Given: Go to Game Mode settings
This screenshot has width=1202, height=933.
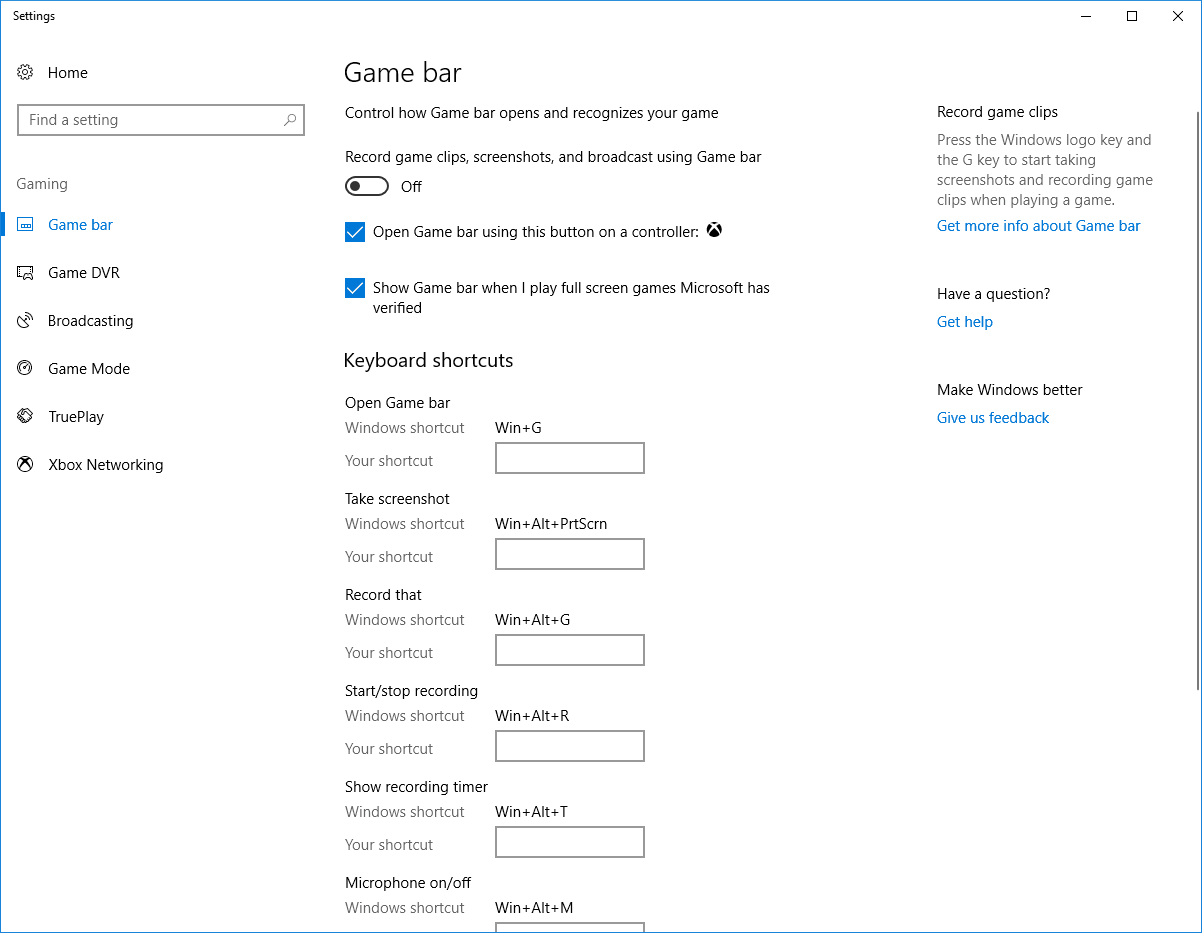Looking at the screenshot, I should 89,369.
